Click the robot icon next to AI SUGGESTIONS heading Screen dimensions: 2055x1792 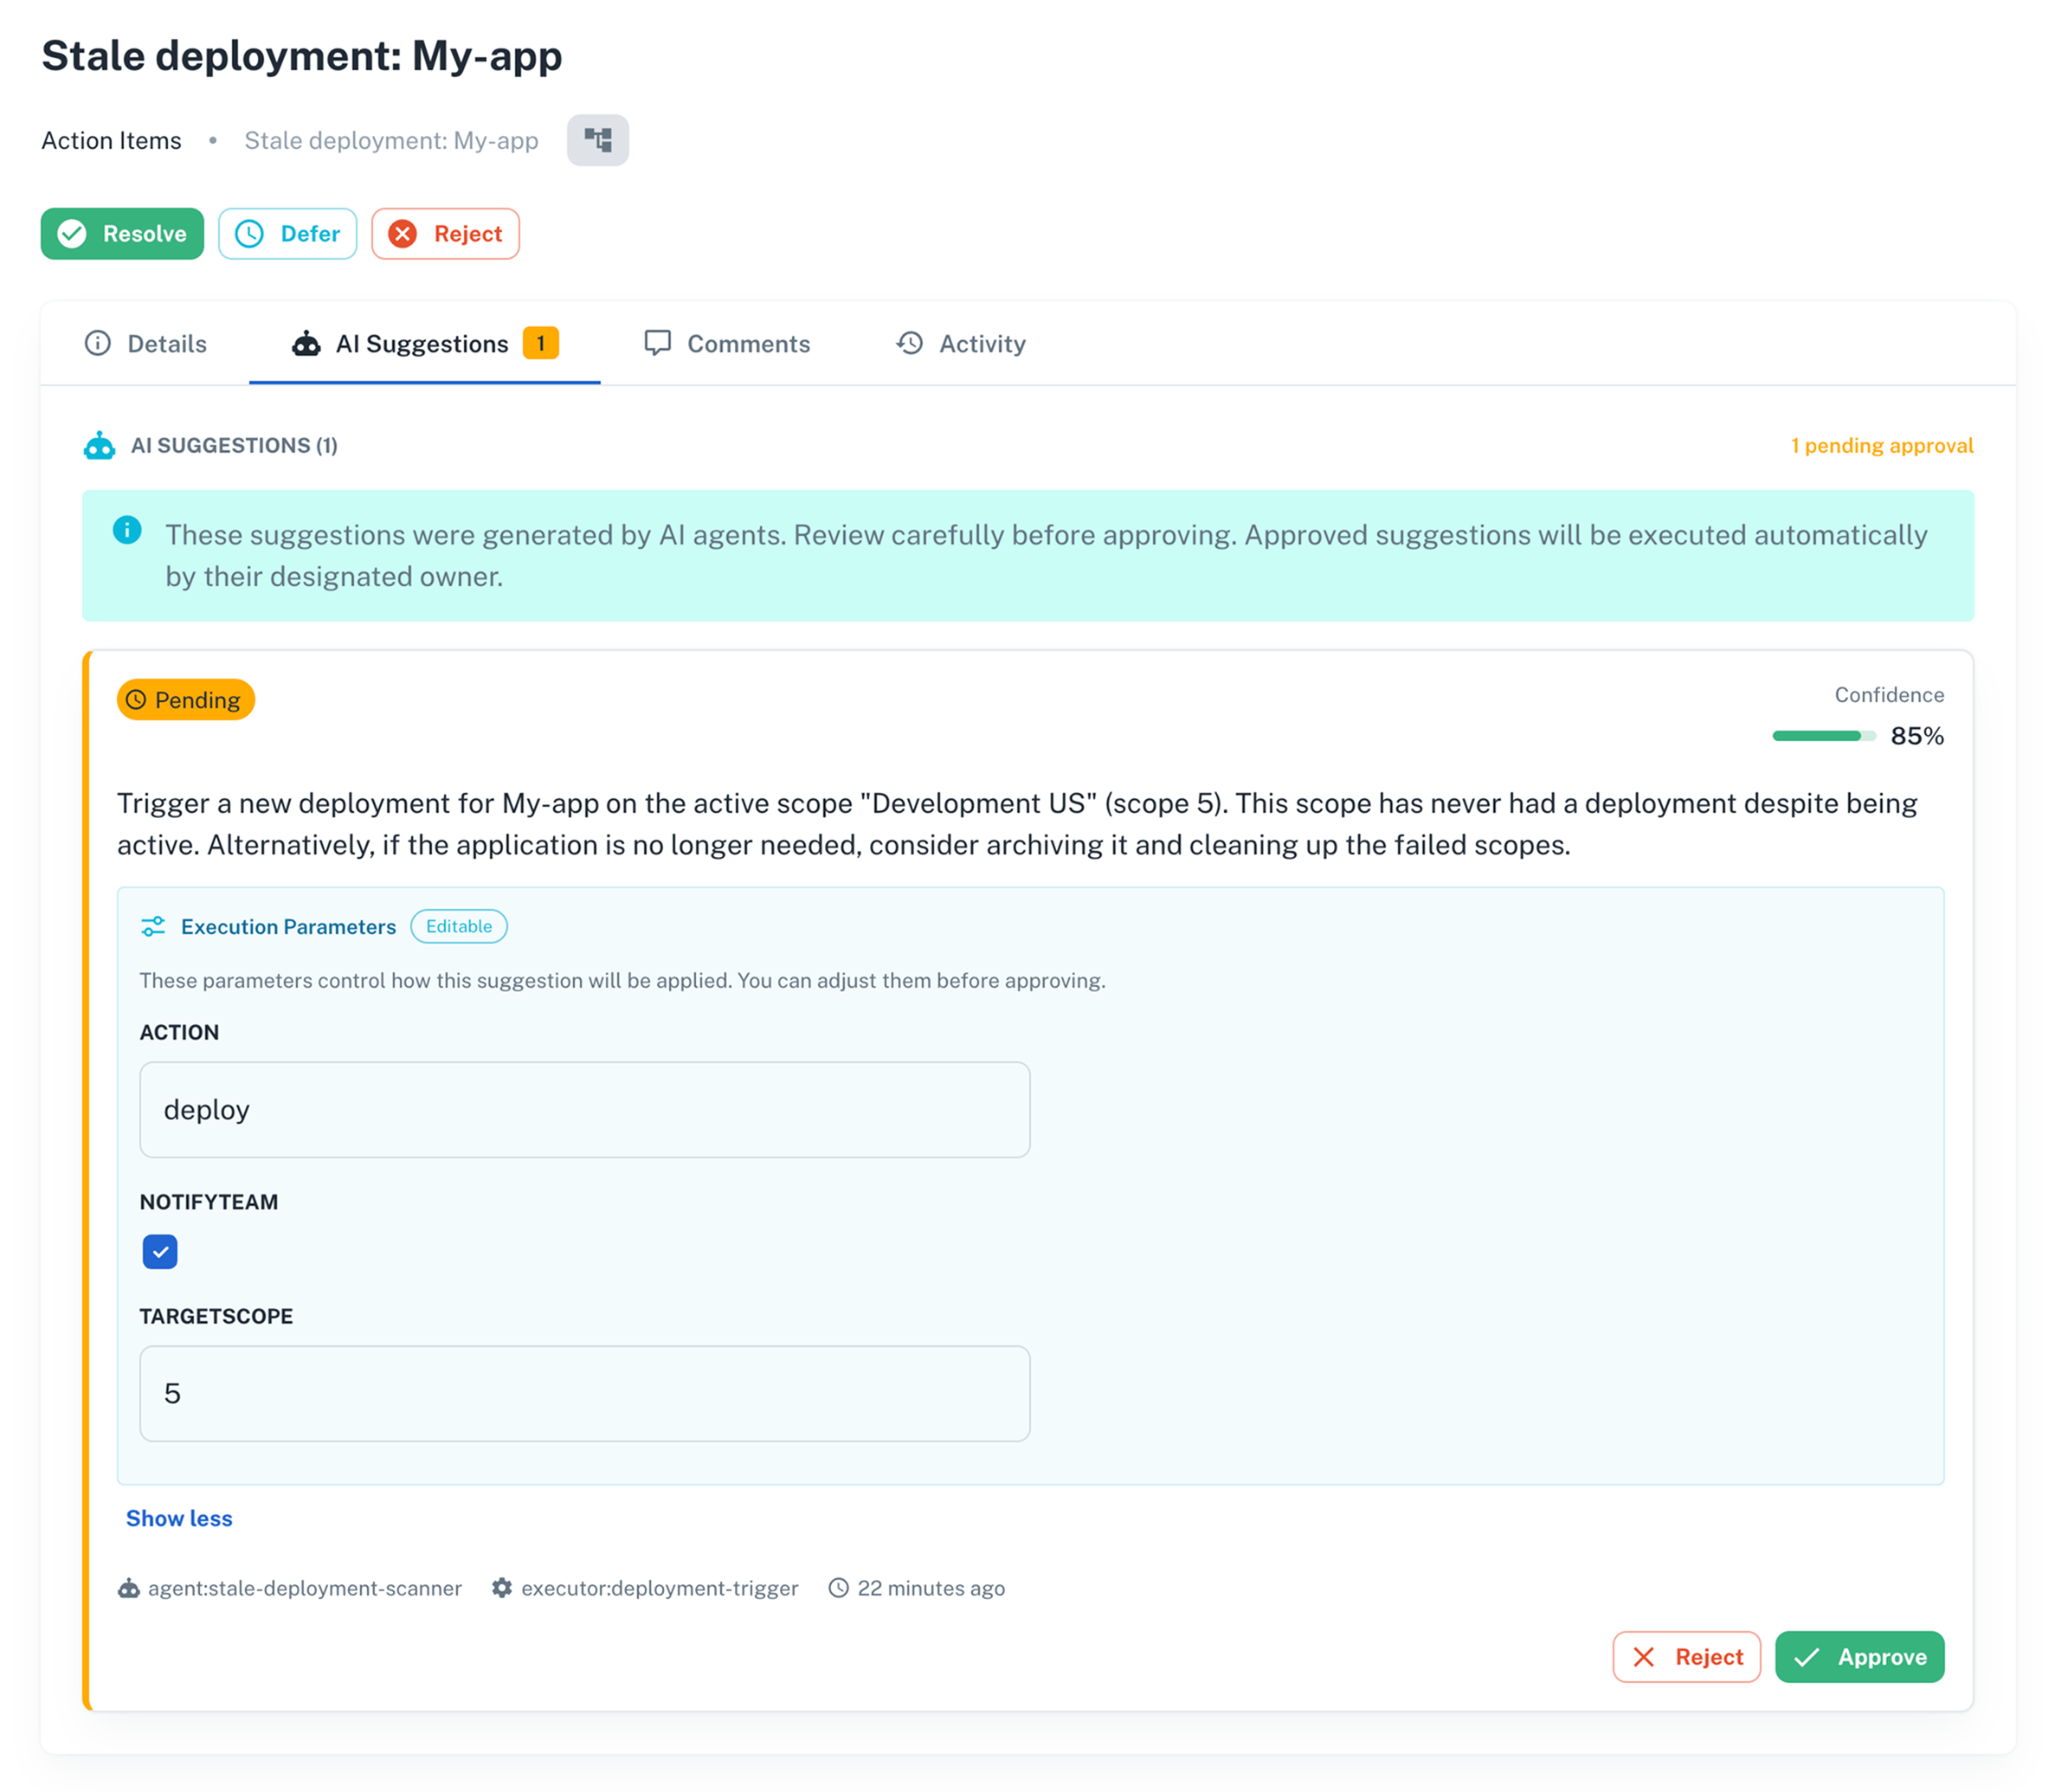coord(101,446)
